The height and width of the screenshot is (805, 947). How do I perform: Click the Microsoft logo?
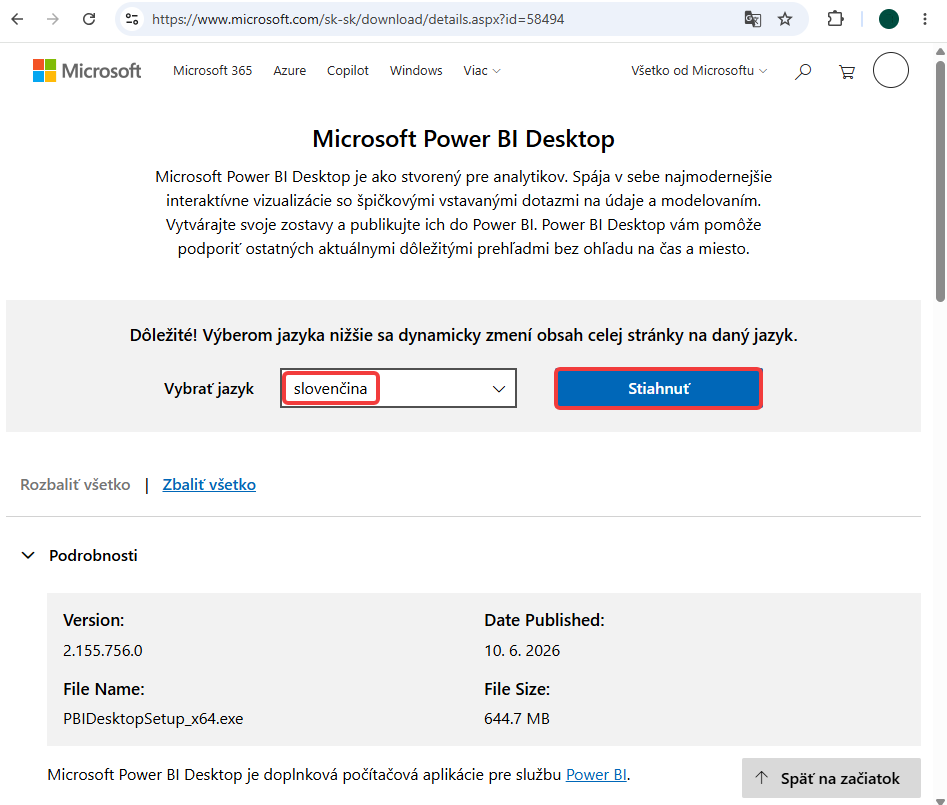click(87, 71)
